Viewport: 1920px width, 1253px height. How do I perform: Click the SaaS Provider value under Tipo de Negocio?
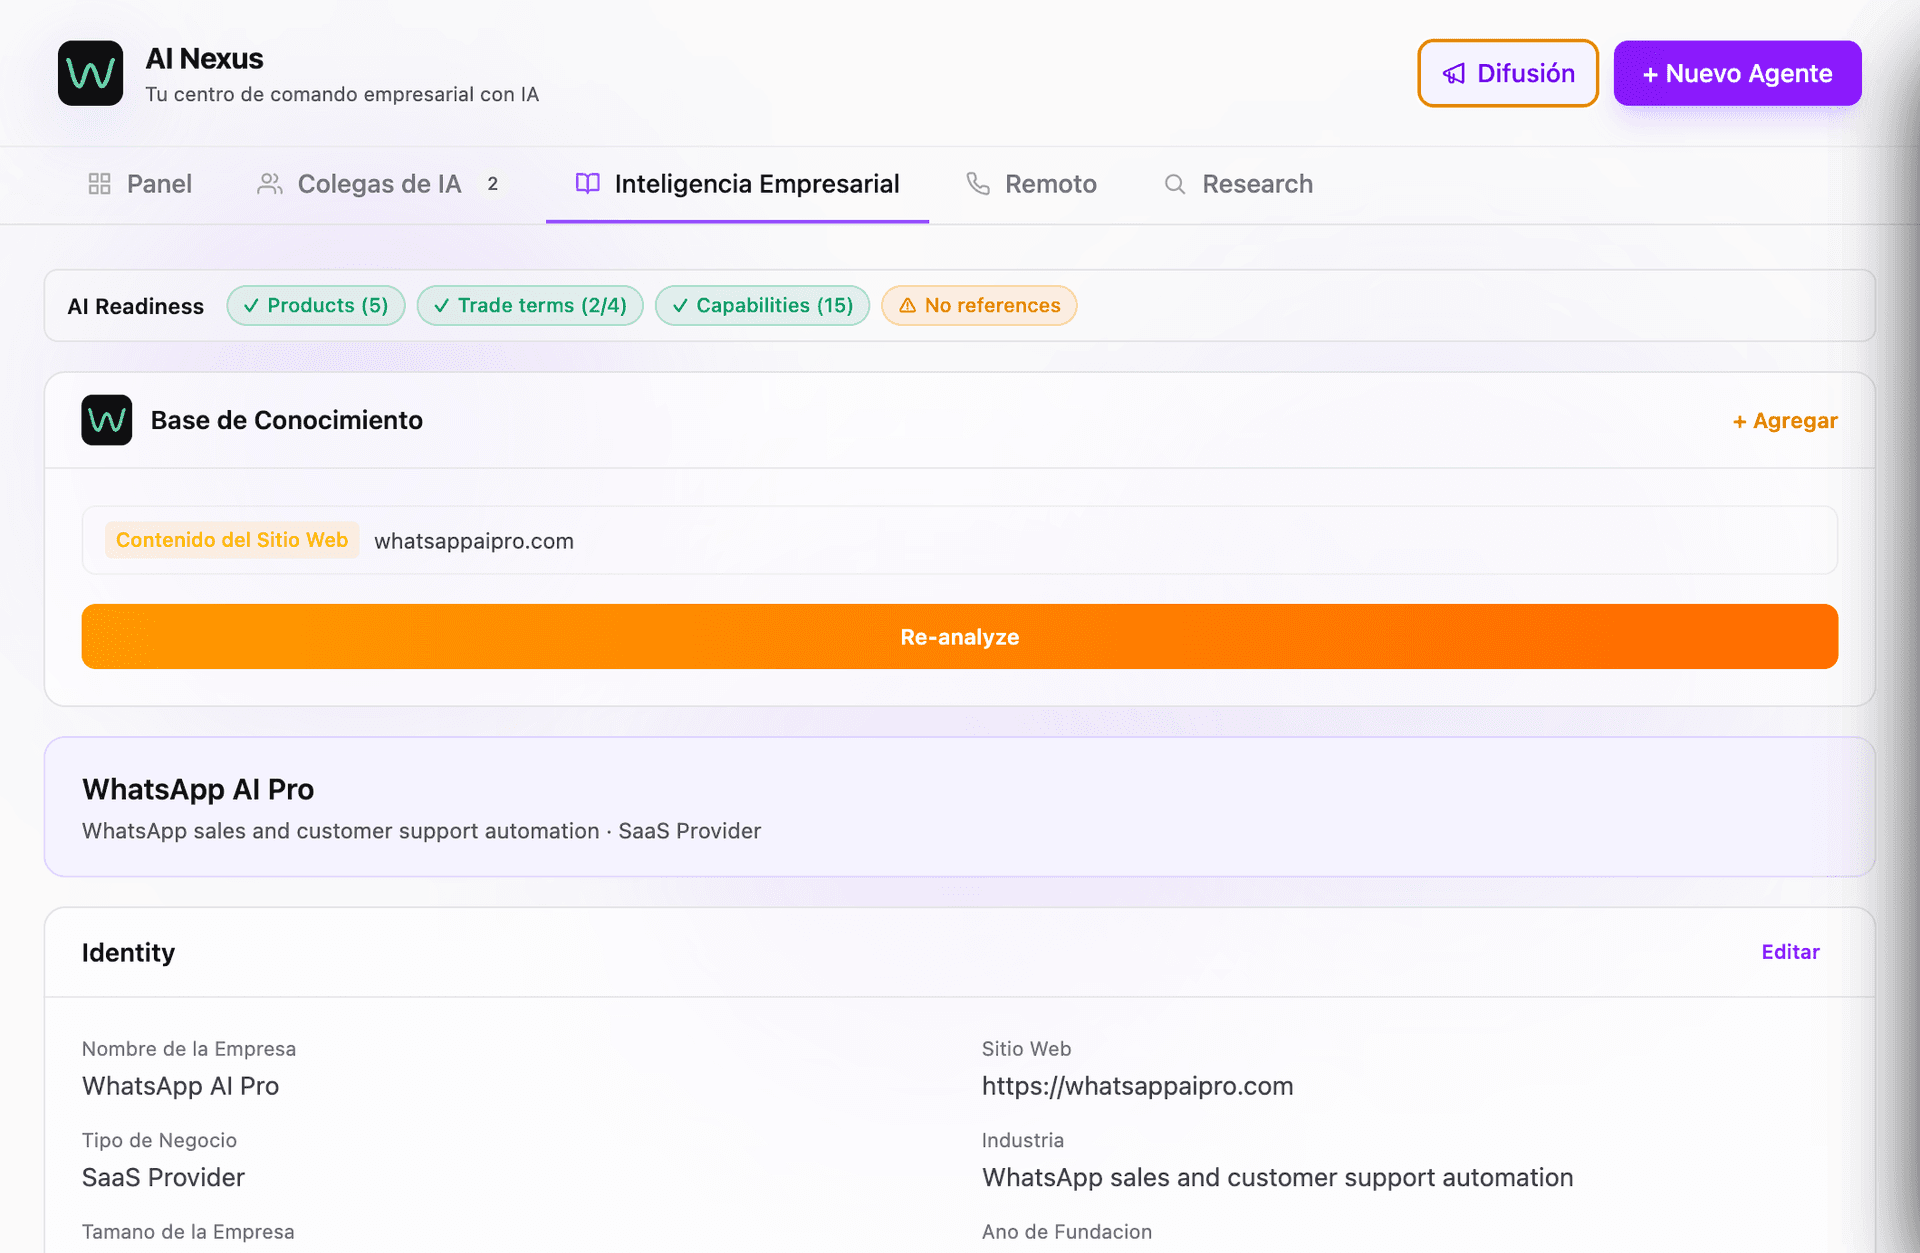click(x=163, y=1178)
